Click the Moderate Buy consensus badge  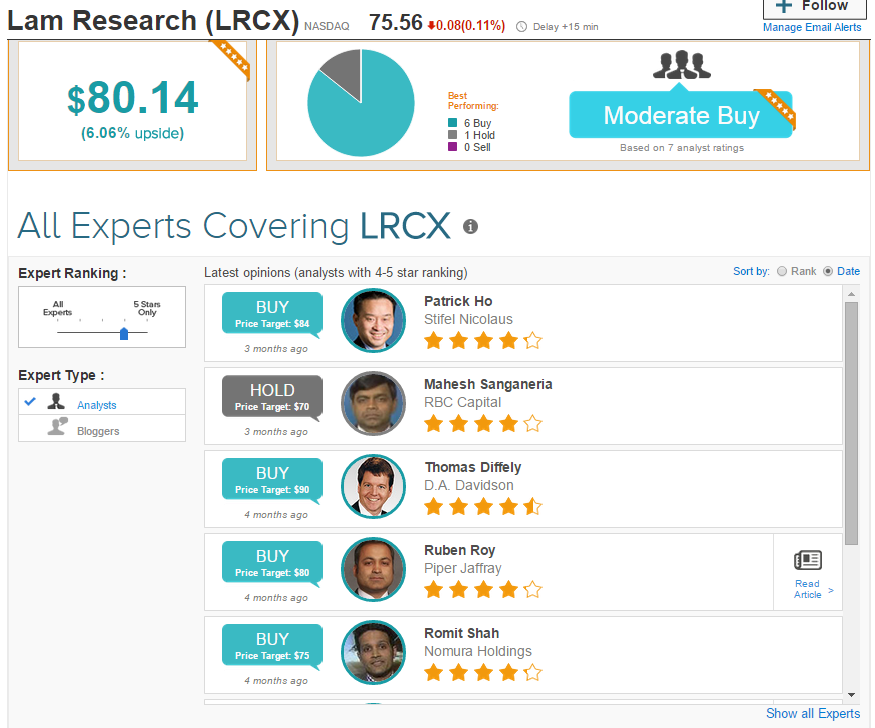(x=681, y=114)
